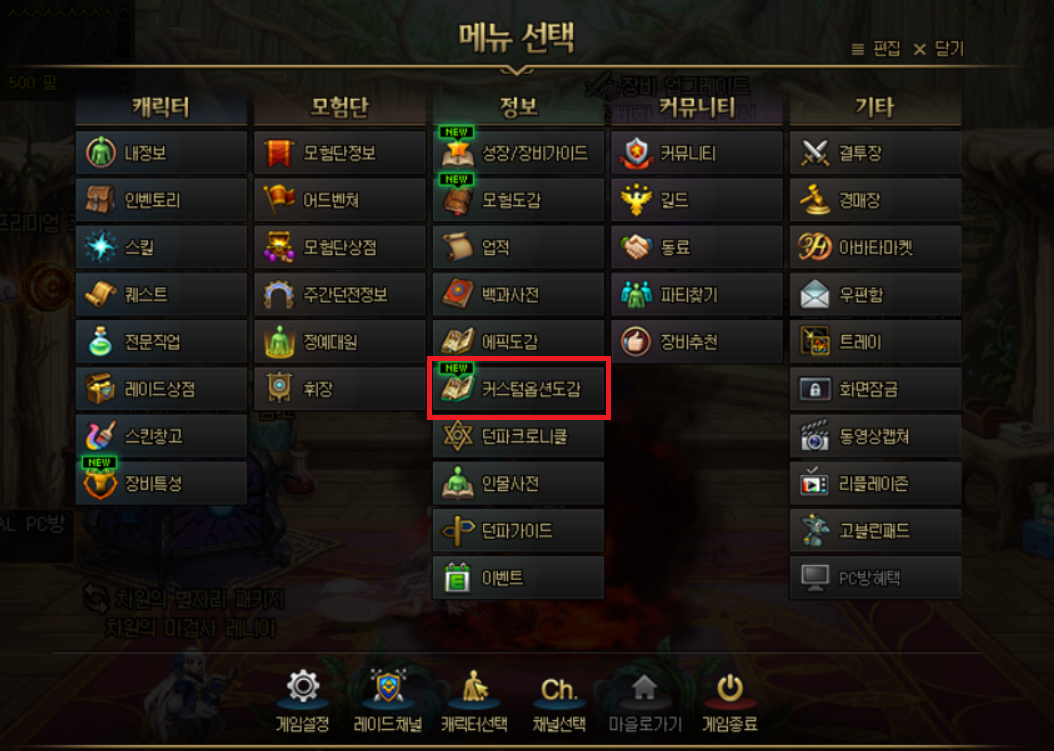Open the 길드 golden eagle icon
Viewport: 1054px width, 751px height.
click(636, 200)
